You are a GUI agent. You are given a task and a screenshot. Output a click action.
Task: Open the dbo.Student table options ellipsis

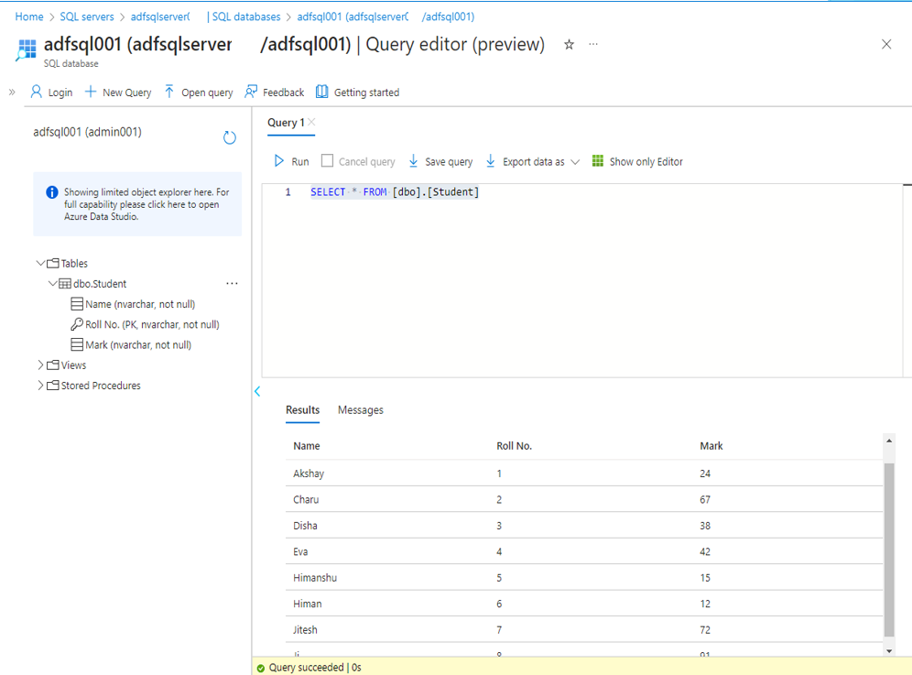232,284
